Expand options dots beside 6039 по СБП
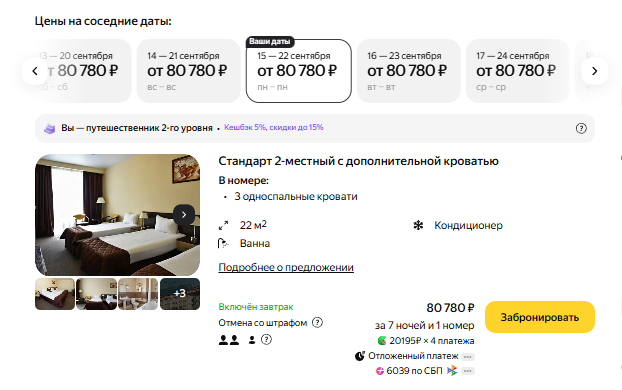Image resolution: width=622 pixels, height=390 pixels. [468, 371]
